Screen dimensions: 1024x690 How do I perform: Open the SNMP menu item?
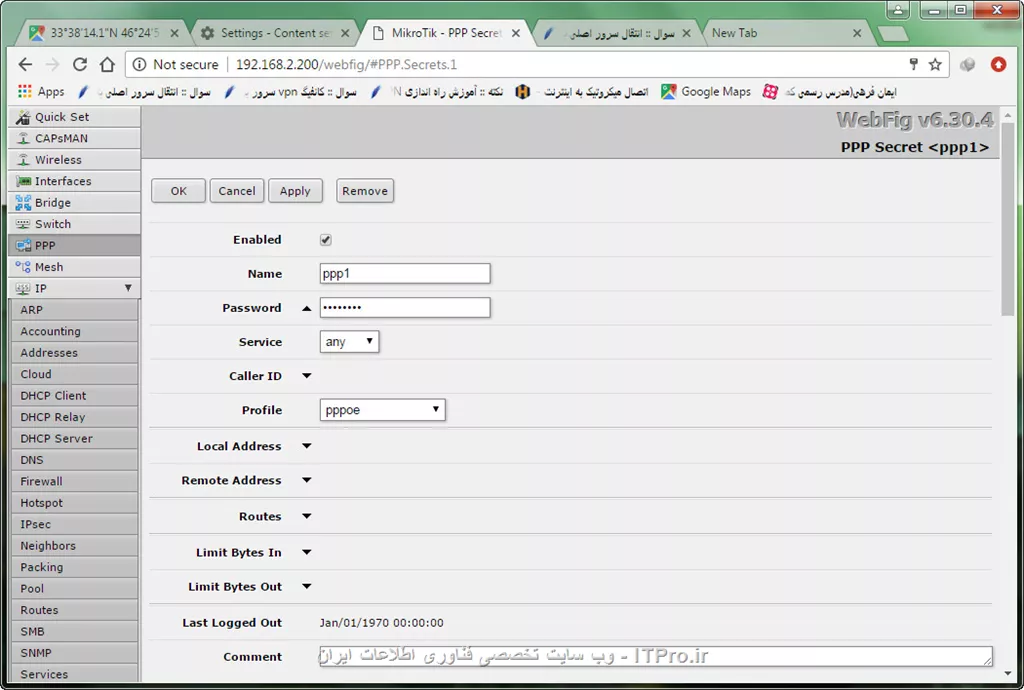click(x=74, y=653)
